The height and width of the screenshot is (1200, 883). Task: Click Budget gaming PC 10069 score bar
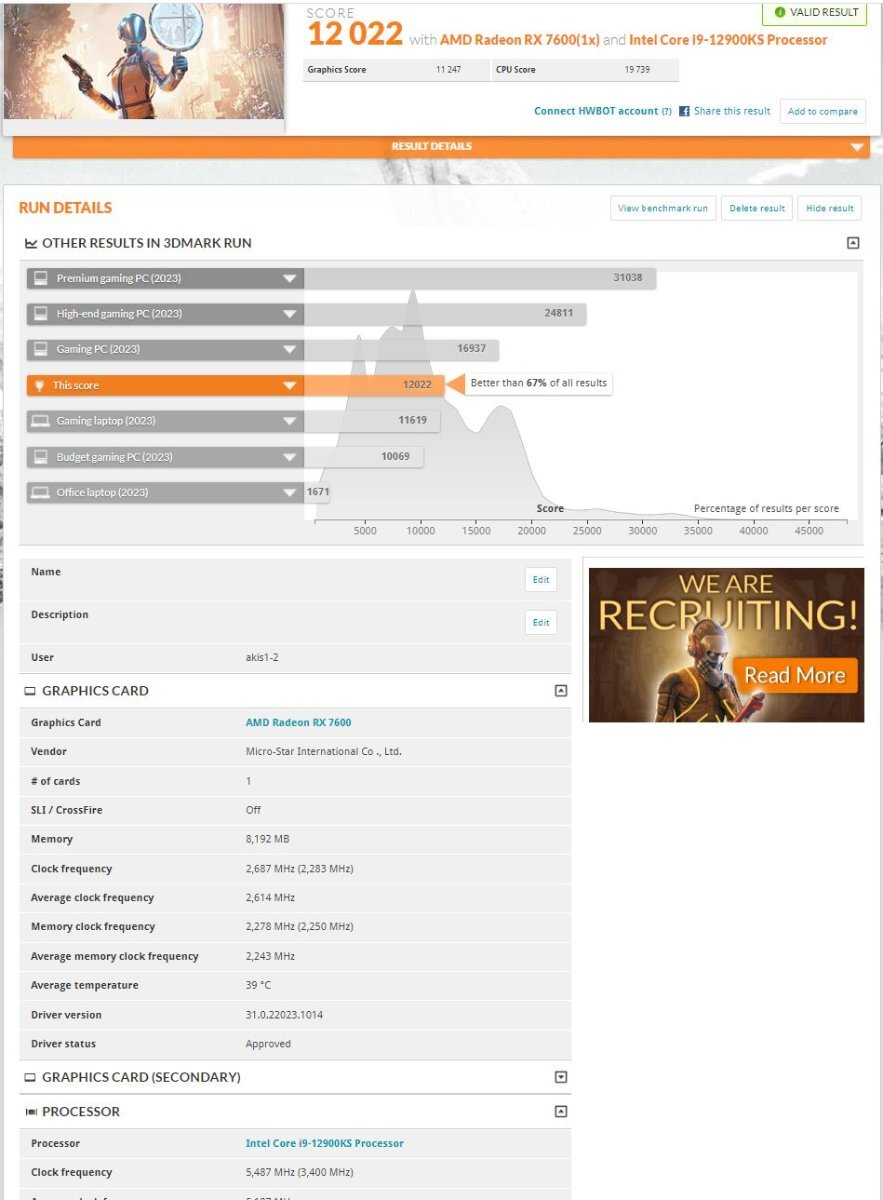click(x=364, y=457)
